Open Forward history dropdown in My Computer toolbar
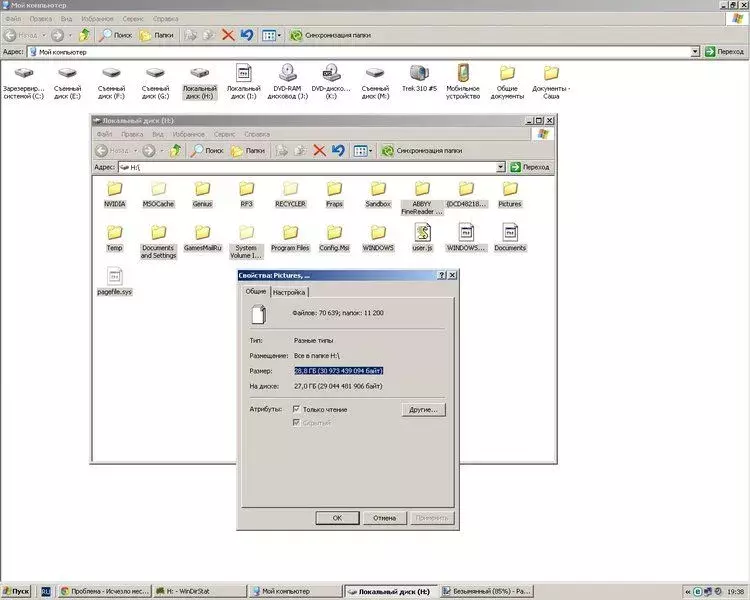Viewport: 750px width, 600px height. click(70, 35)
